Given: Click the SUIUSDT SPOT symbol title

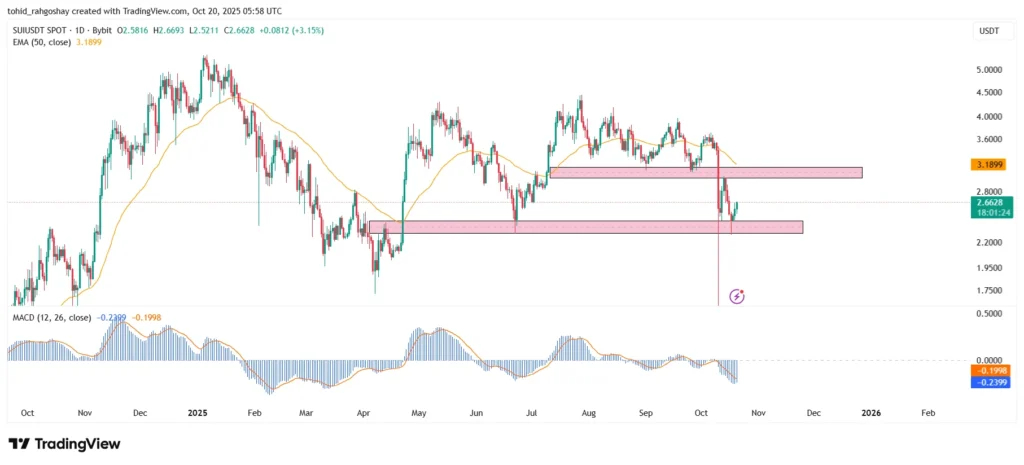Looking at the screenshot, I should [x=40, y=31].
